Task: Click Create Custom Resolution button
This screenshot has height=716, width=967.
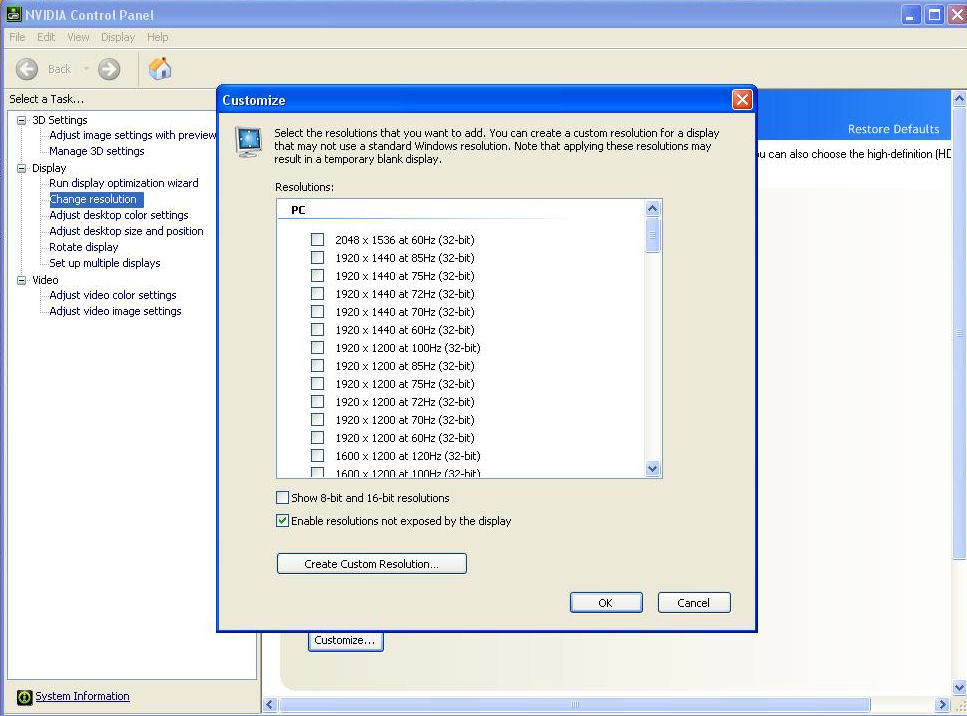Action: [371, 564]
